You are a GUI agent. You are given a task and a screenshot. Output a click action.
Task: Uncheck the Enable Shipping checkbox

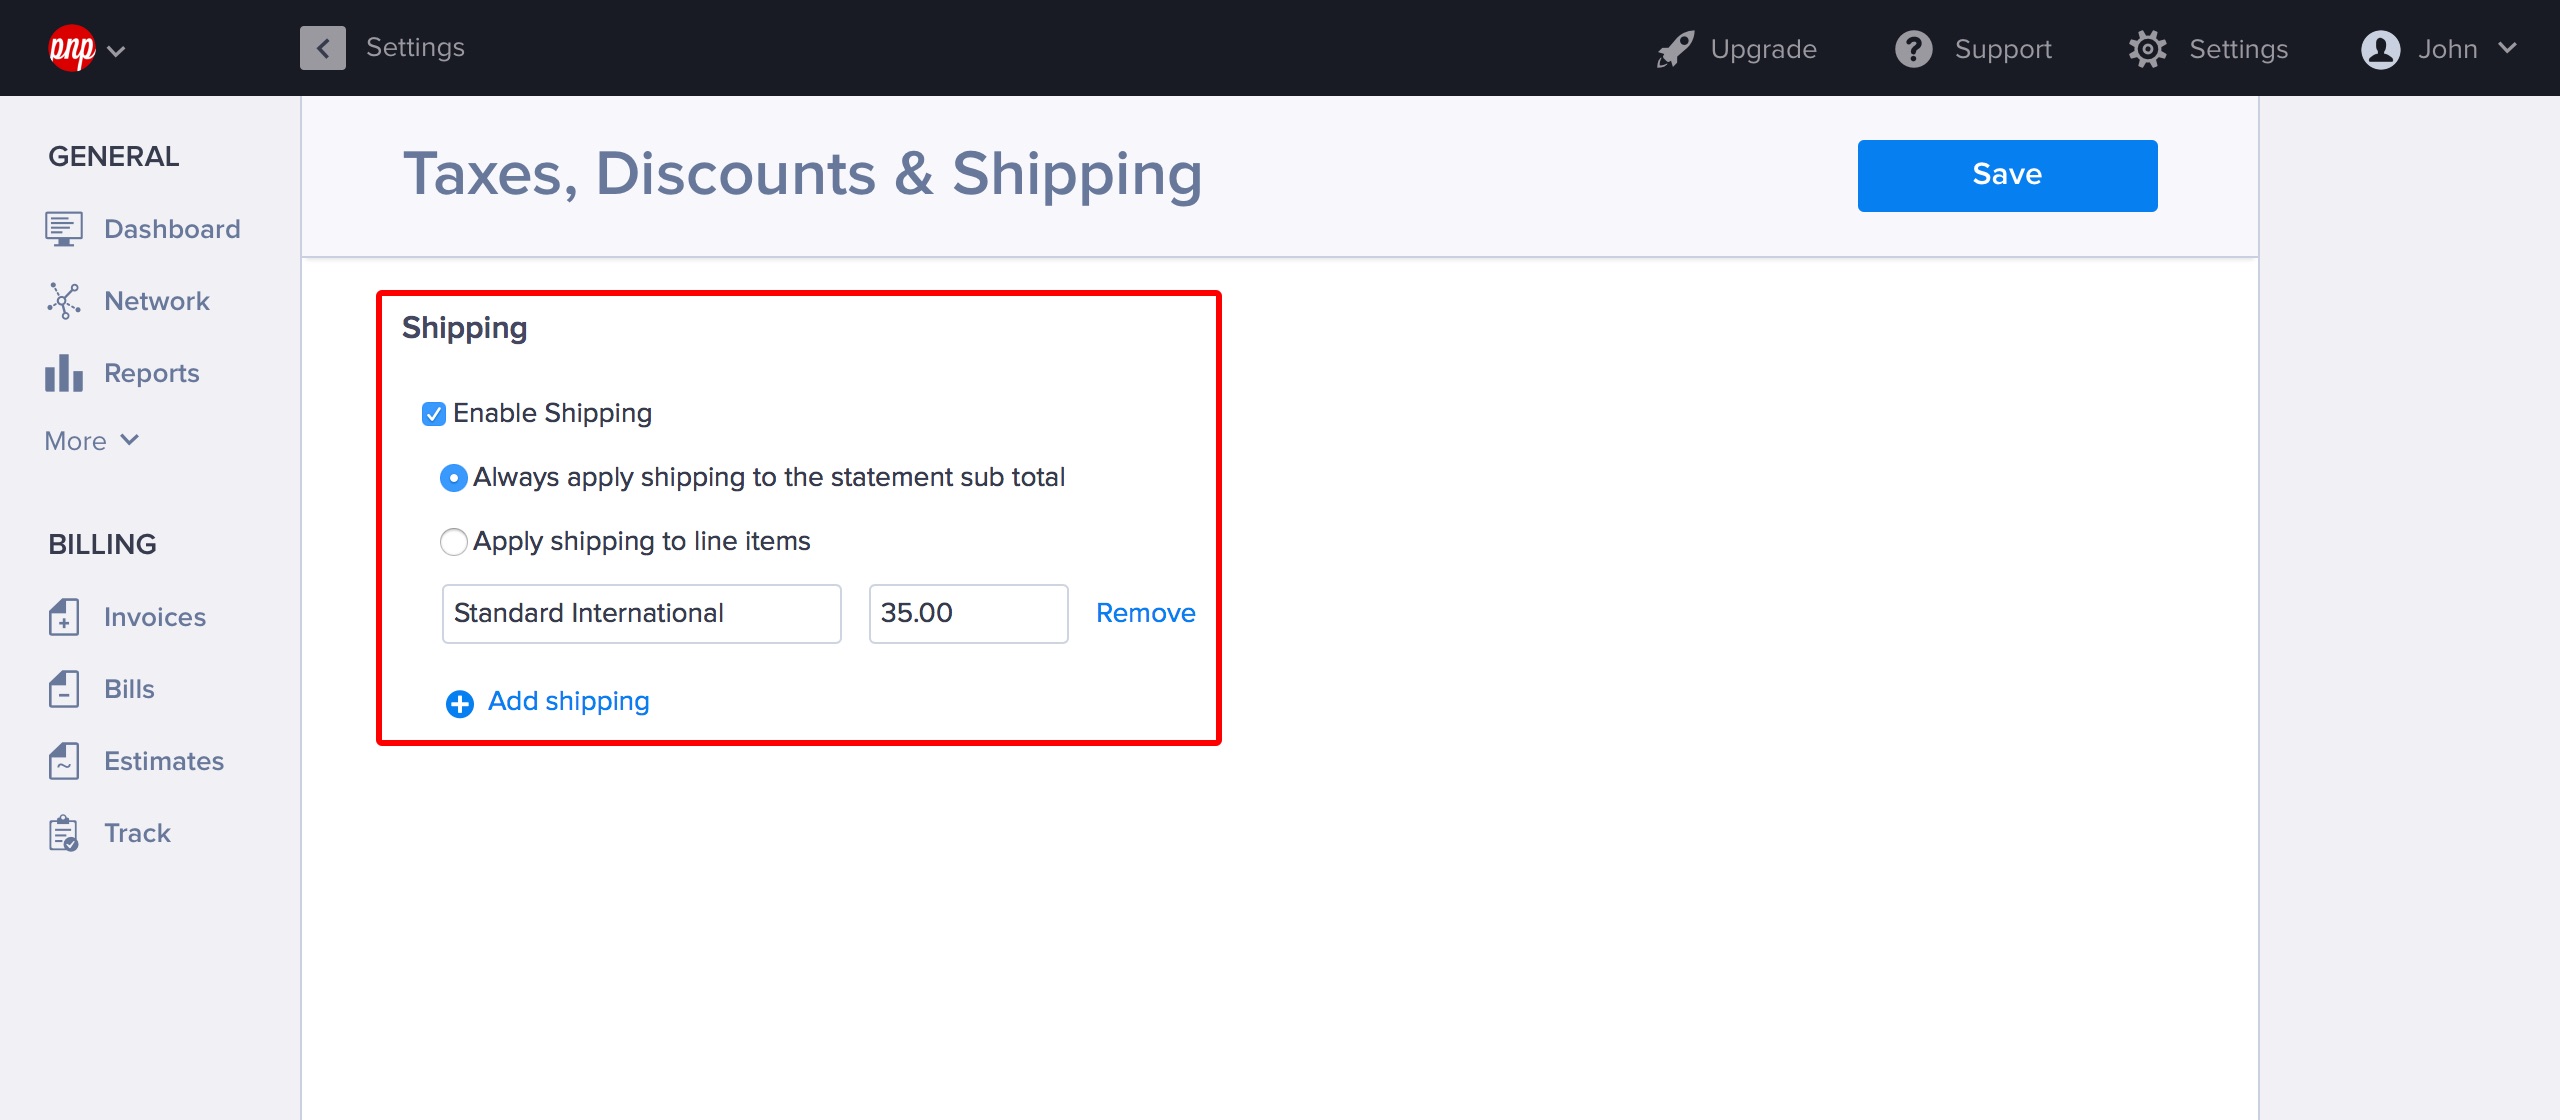434,414
